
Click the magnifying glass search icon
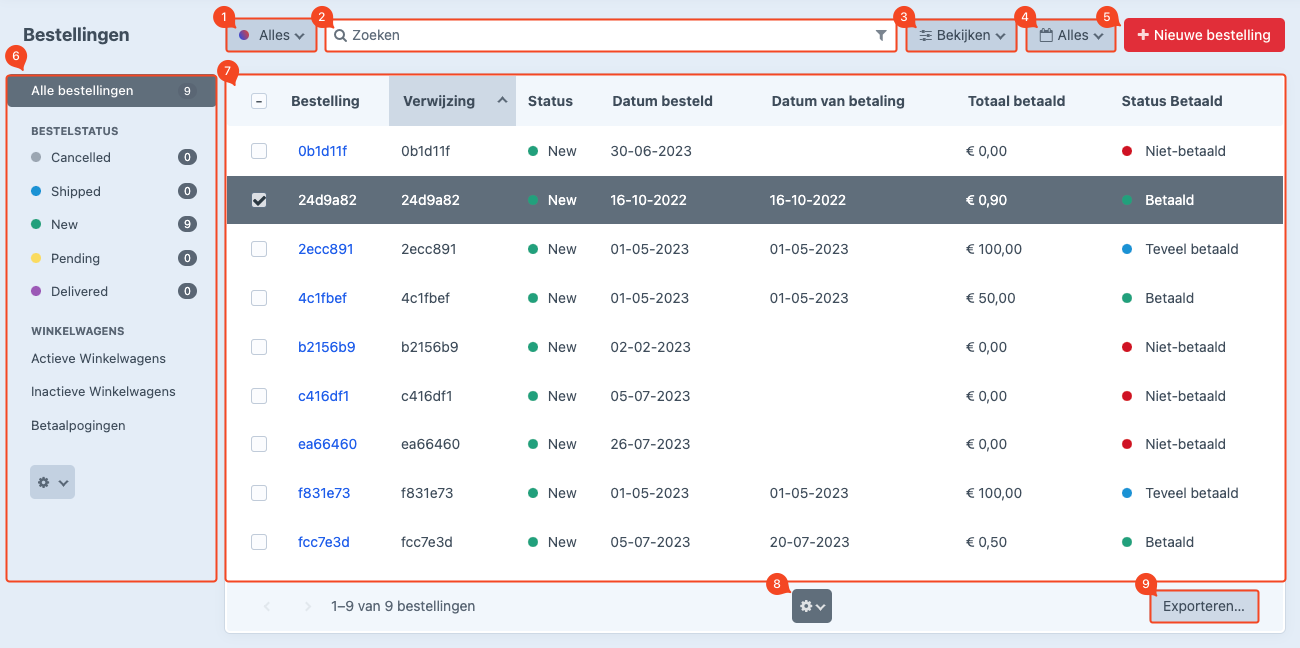(340, 35)
